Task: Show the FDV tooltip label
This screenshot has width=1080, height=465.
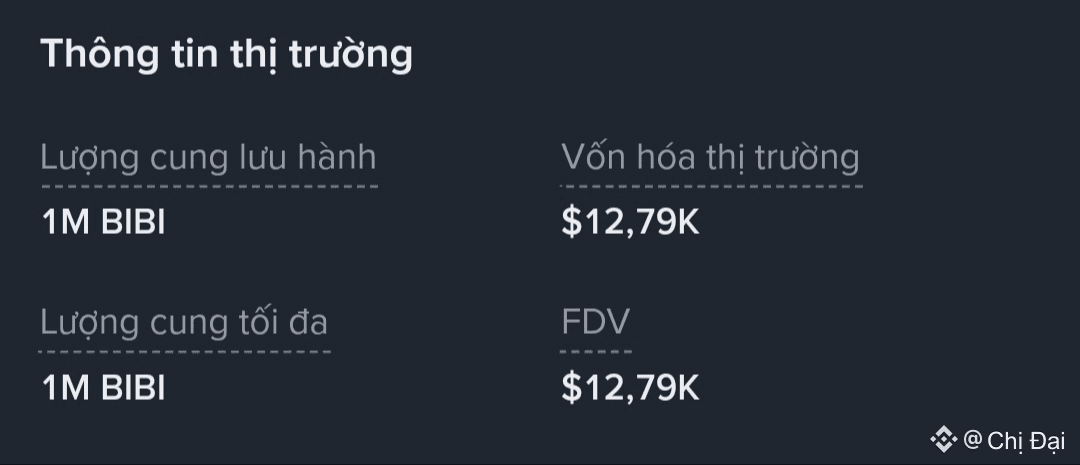Action: 596,322
